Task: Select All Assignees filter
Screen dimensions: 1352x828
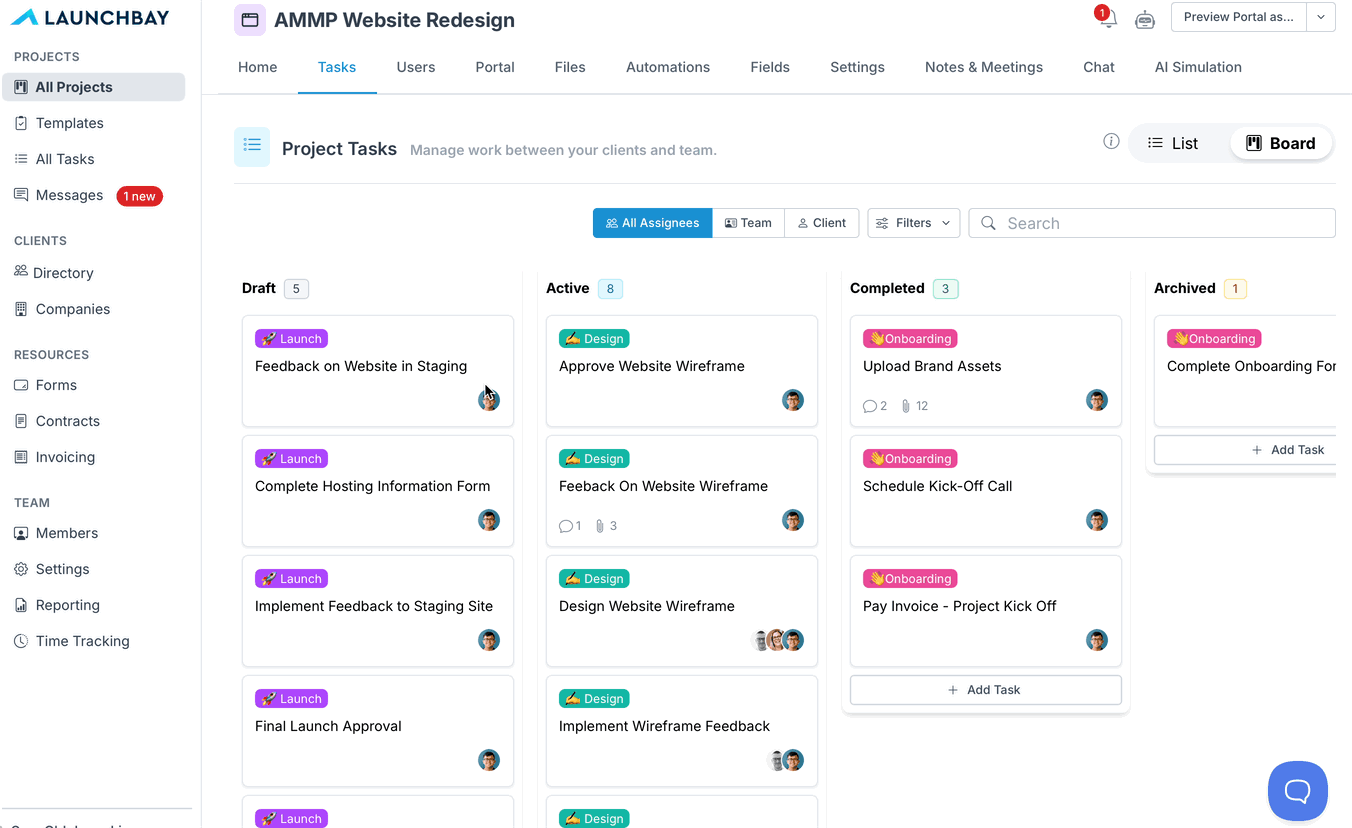Action: 653,223
